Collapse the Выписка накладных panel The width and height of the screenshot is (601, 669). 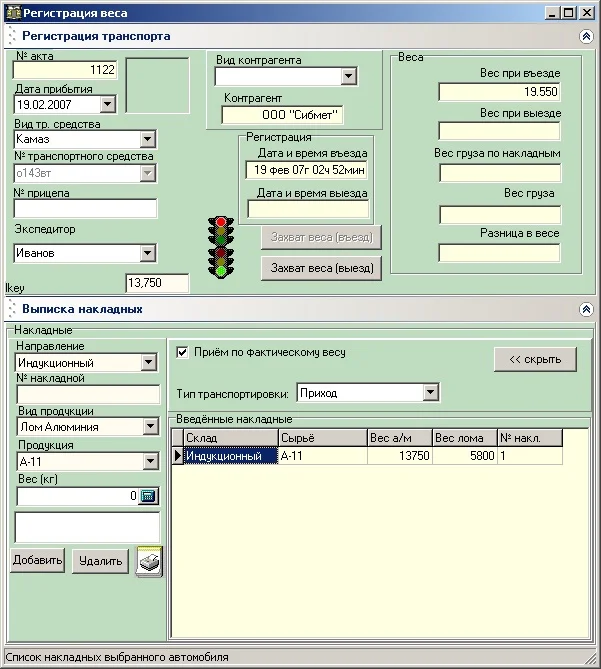pos(586,310)
